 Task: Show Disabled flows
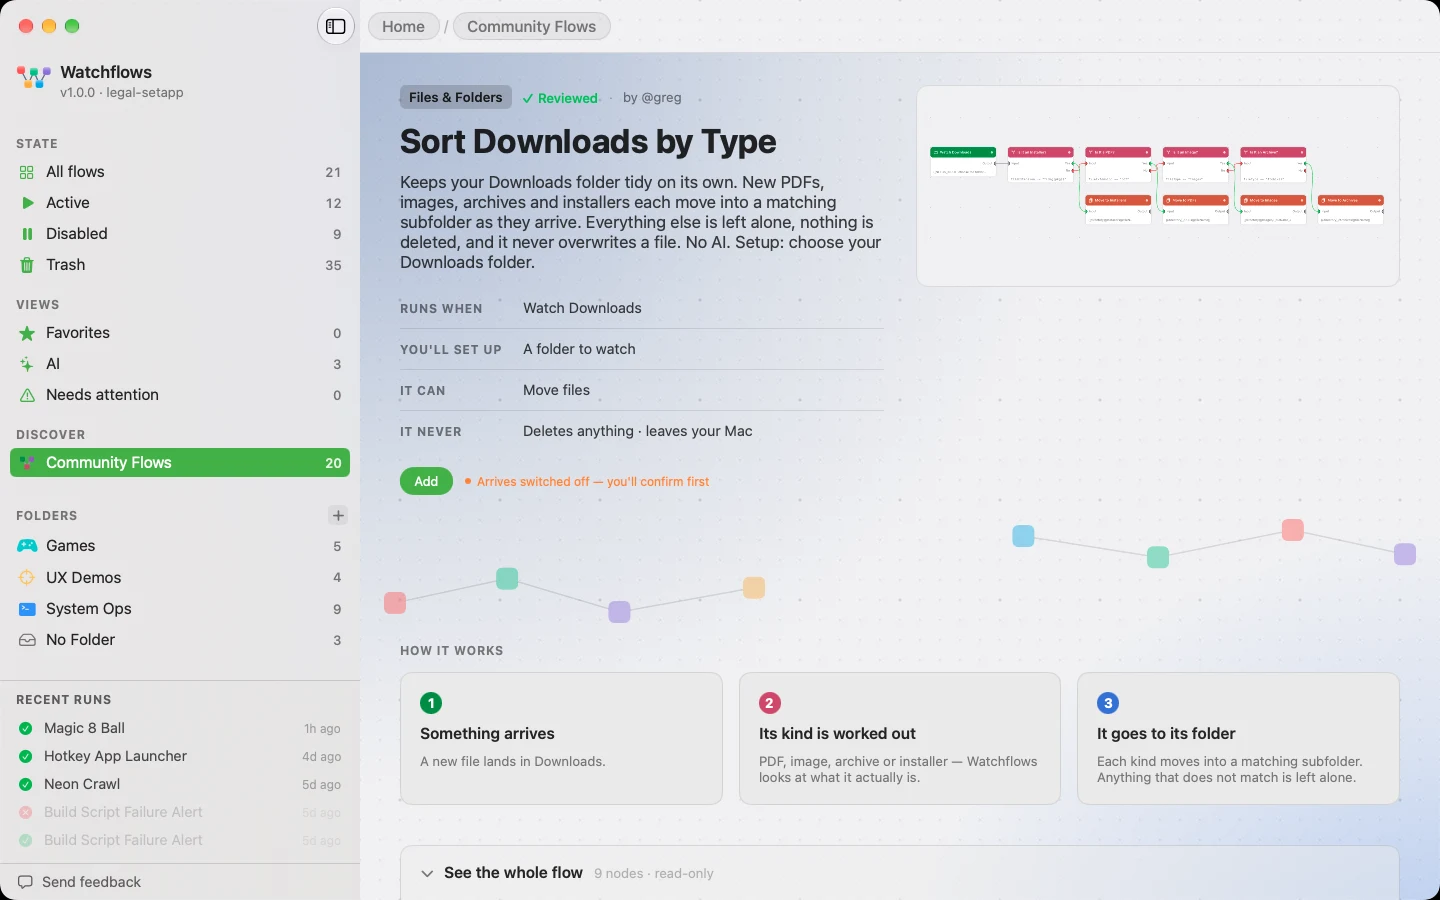click(x=180, y=234)
